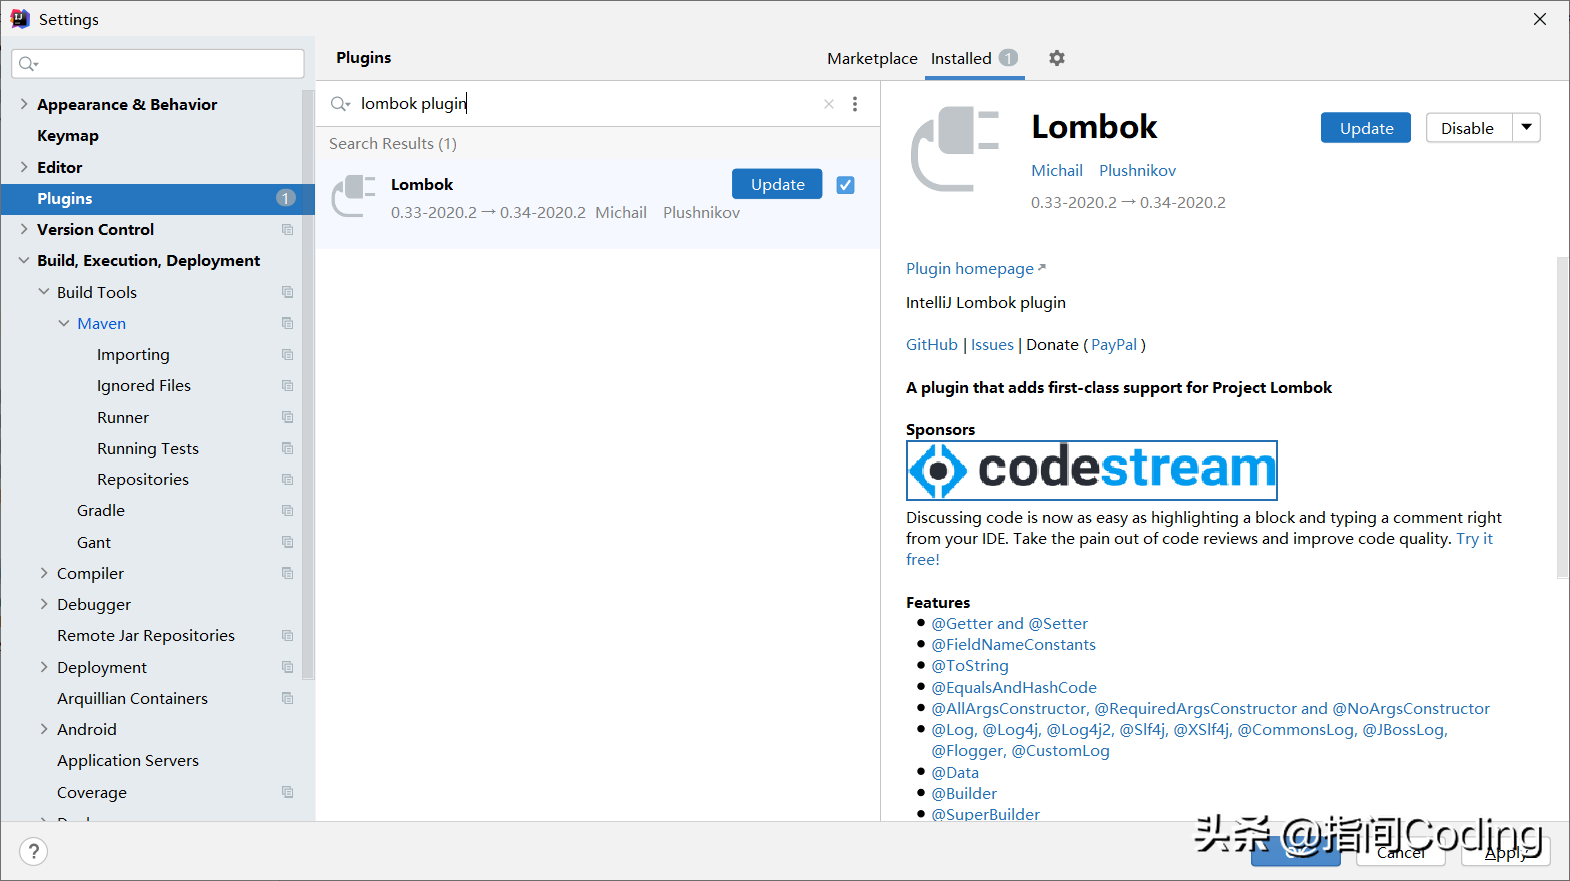Click the settings search magnifier icon

coord(28,64)
